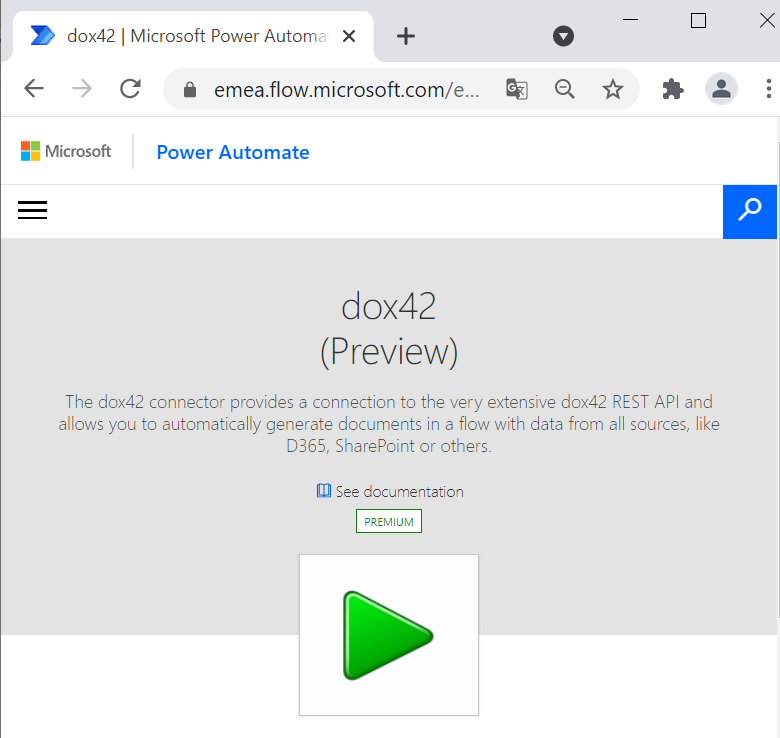The height and width of the screenshot is (738, 780).
Task: Click the dox42 green play logo
Action: pyautogui.click(x=389, y=635)
